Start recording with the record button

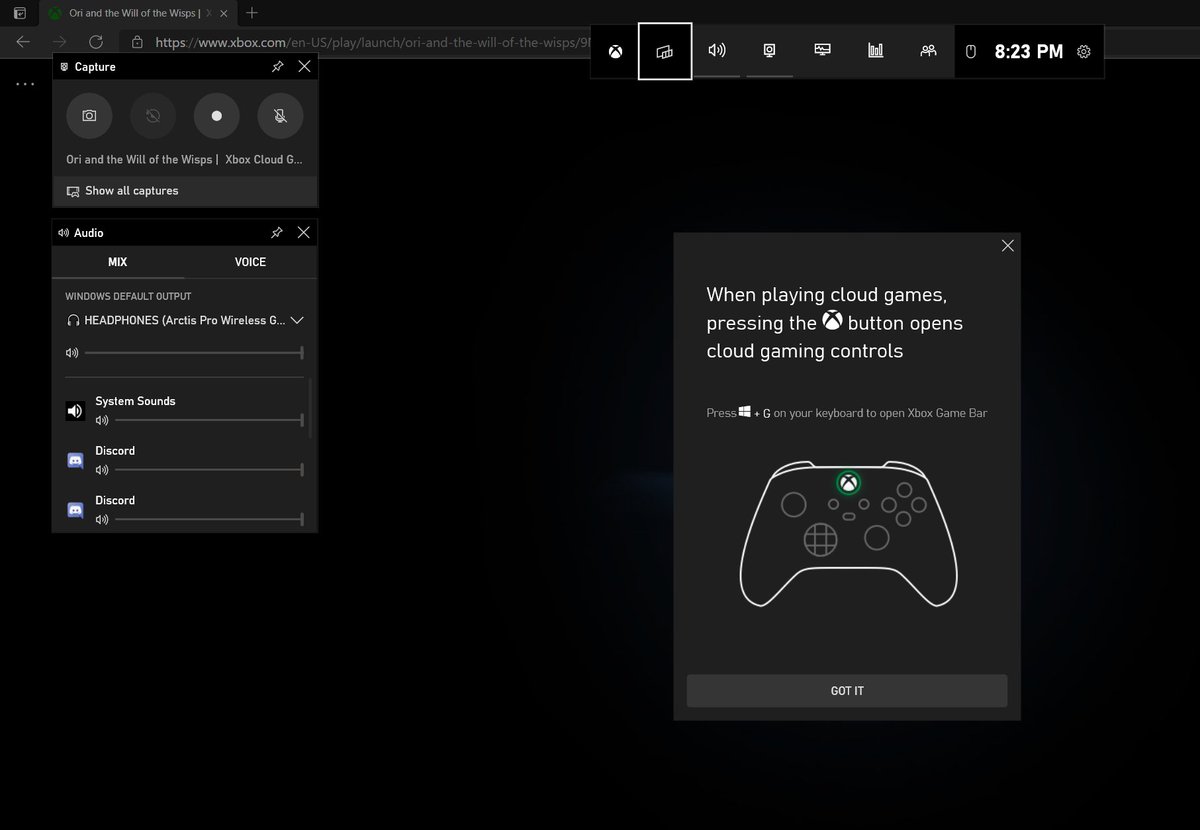217,116
